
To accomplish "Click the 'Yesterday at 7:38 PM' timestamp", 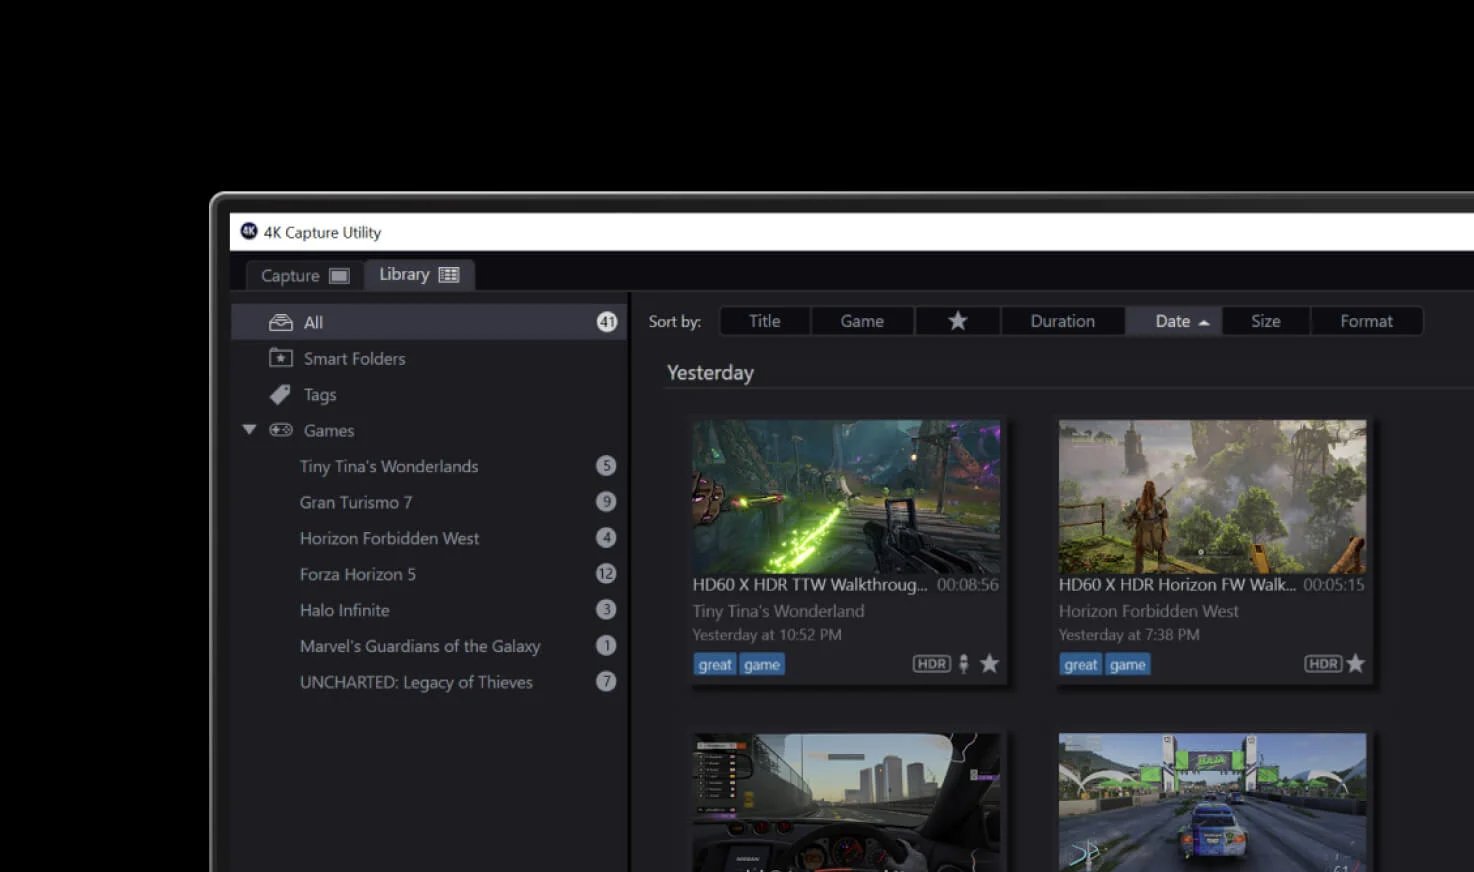I will point(1129,635).
